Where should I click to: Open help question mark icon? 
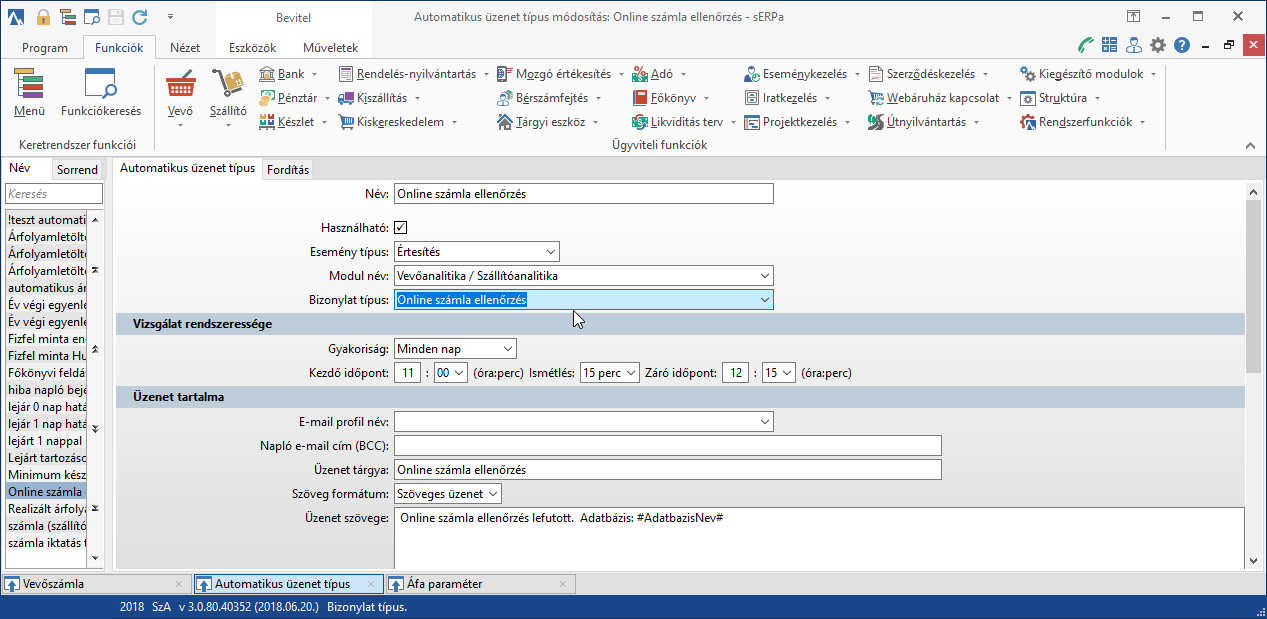1182,45
